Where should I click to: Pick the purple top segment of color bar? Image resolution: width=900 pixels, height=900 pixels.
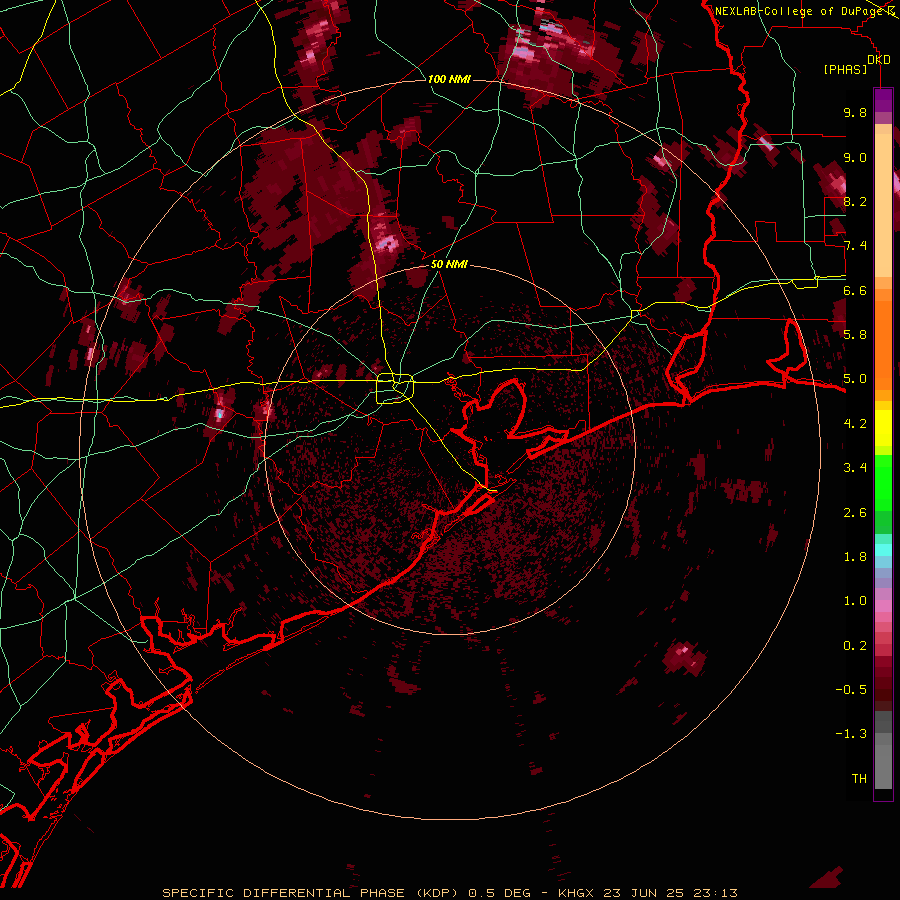[x=883, y=100]
